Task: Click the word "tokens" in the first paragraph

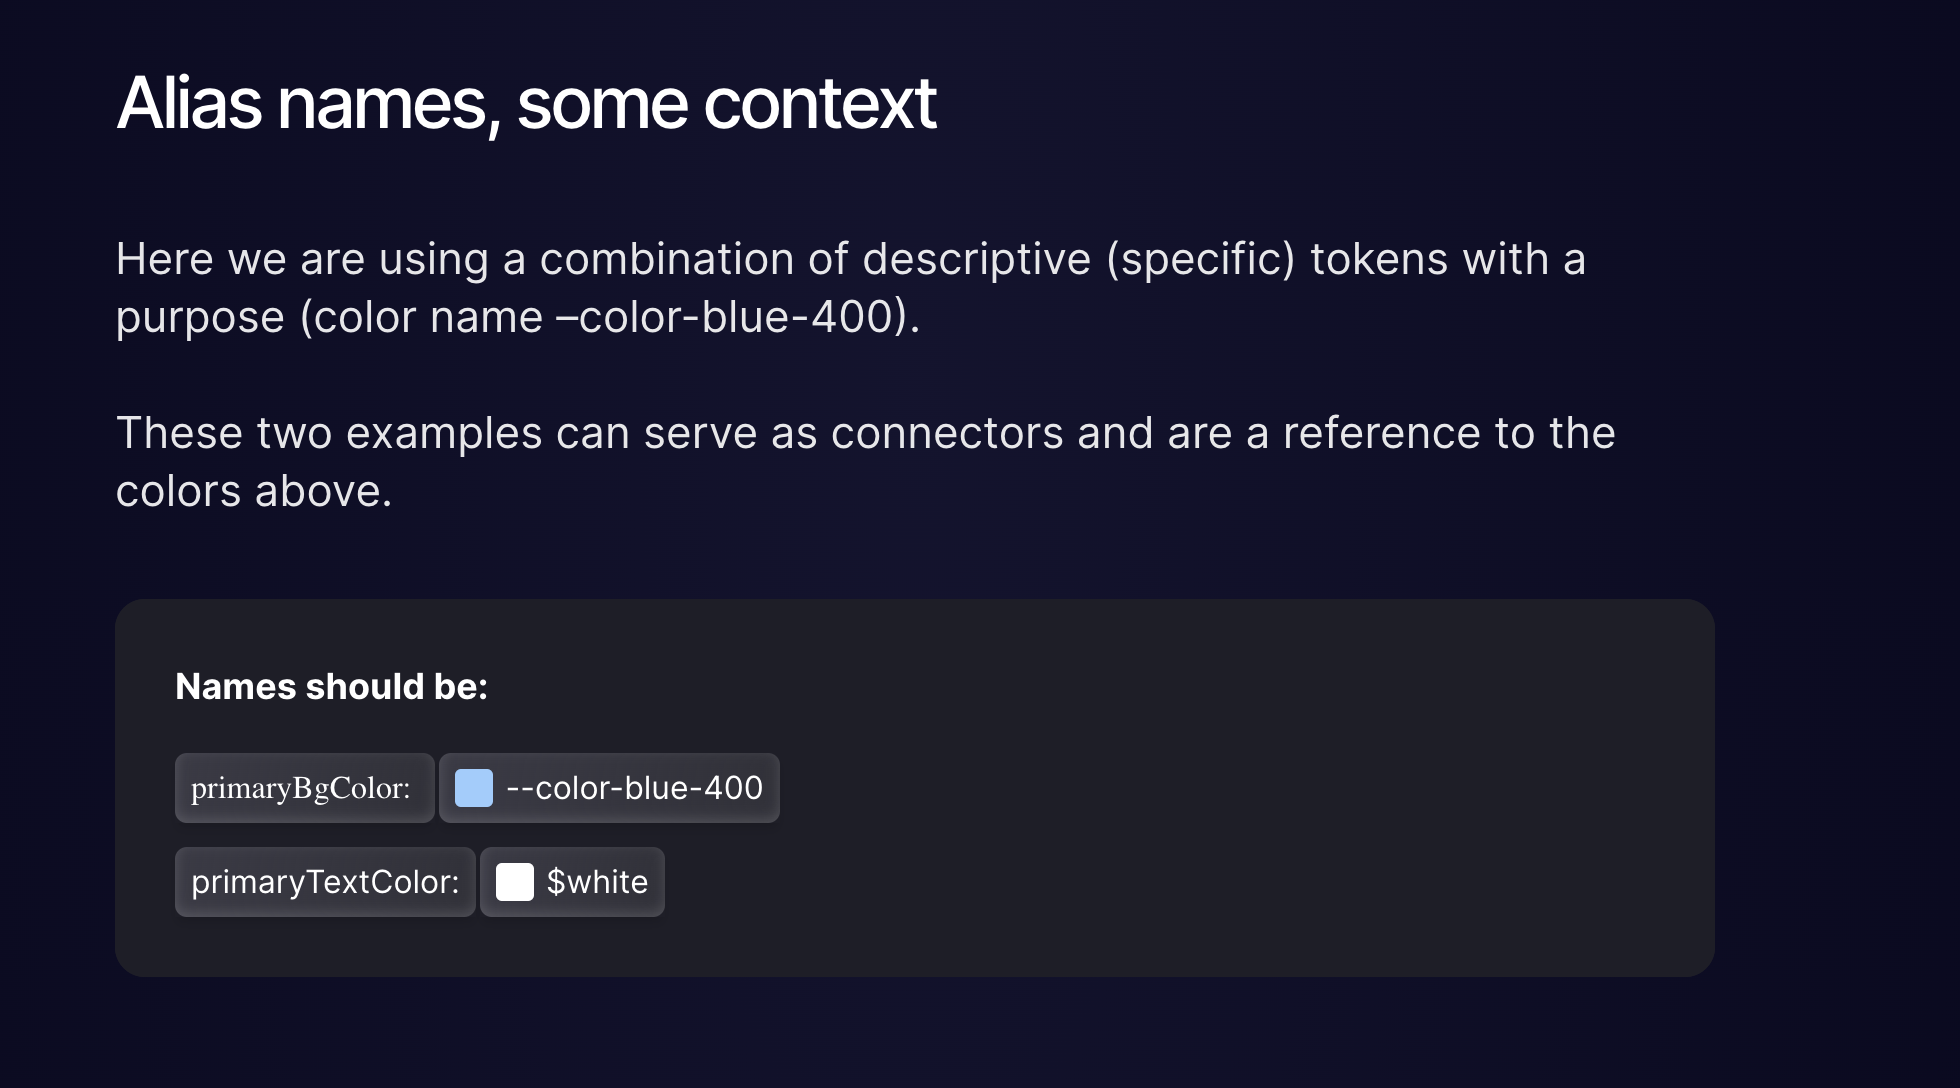Action: (1379, 260)
